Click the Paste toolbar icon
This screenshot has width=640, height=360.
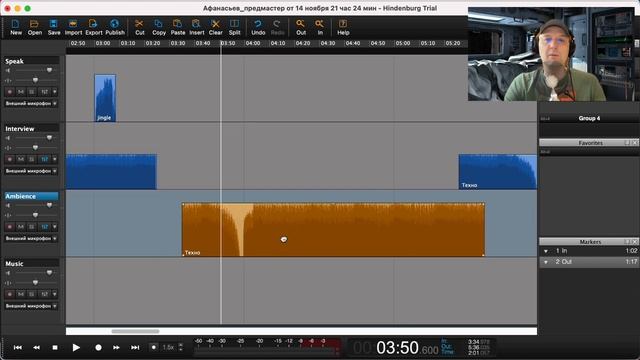178,27
